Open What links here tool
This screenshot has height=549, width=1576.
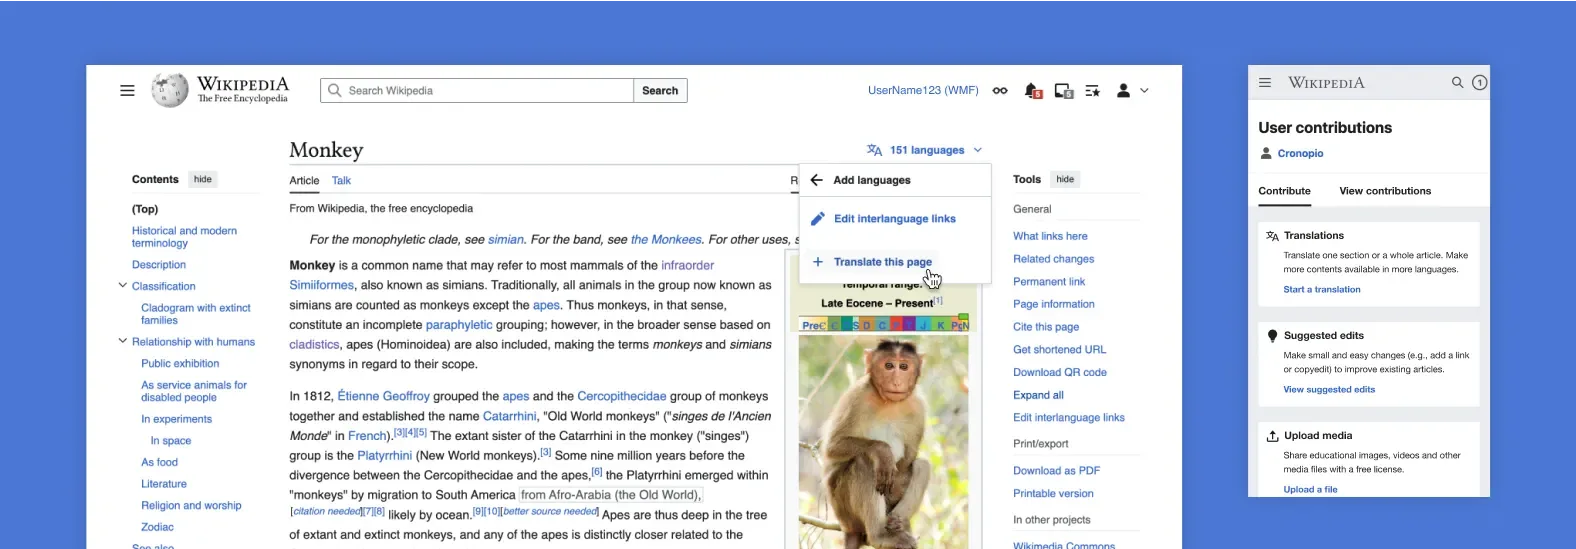1050,236
